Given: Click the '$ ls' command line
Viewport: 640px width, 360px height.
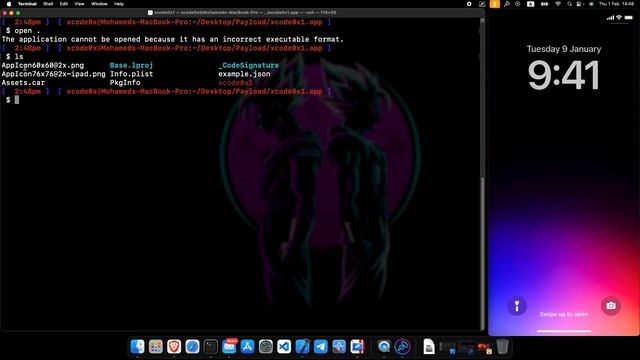Looking at the screenshot, I should tap(14, 57).
